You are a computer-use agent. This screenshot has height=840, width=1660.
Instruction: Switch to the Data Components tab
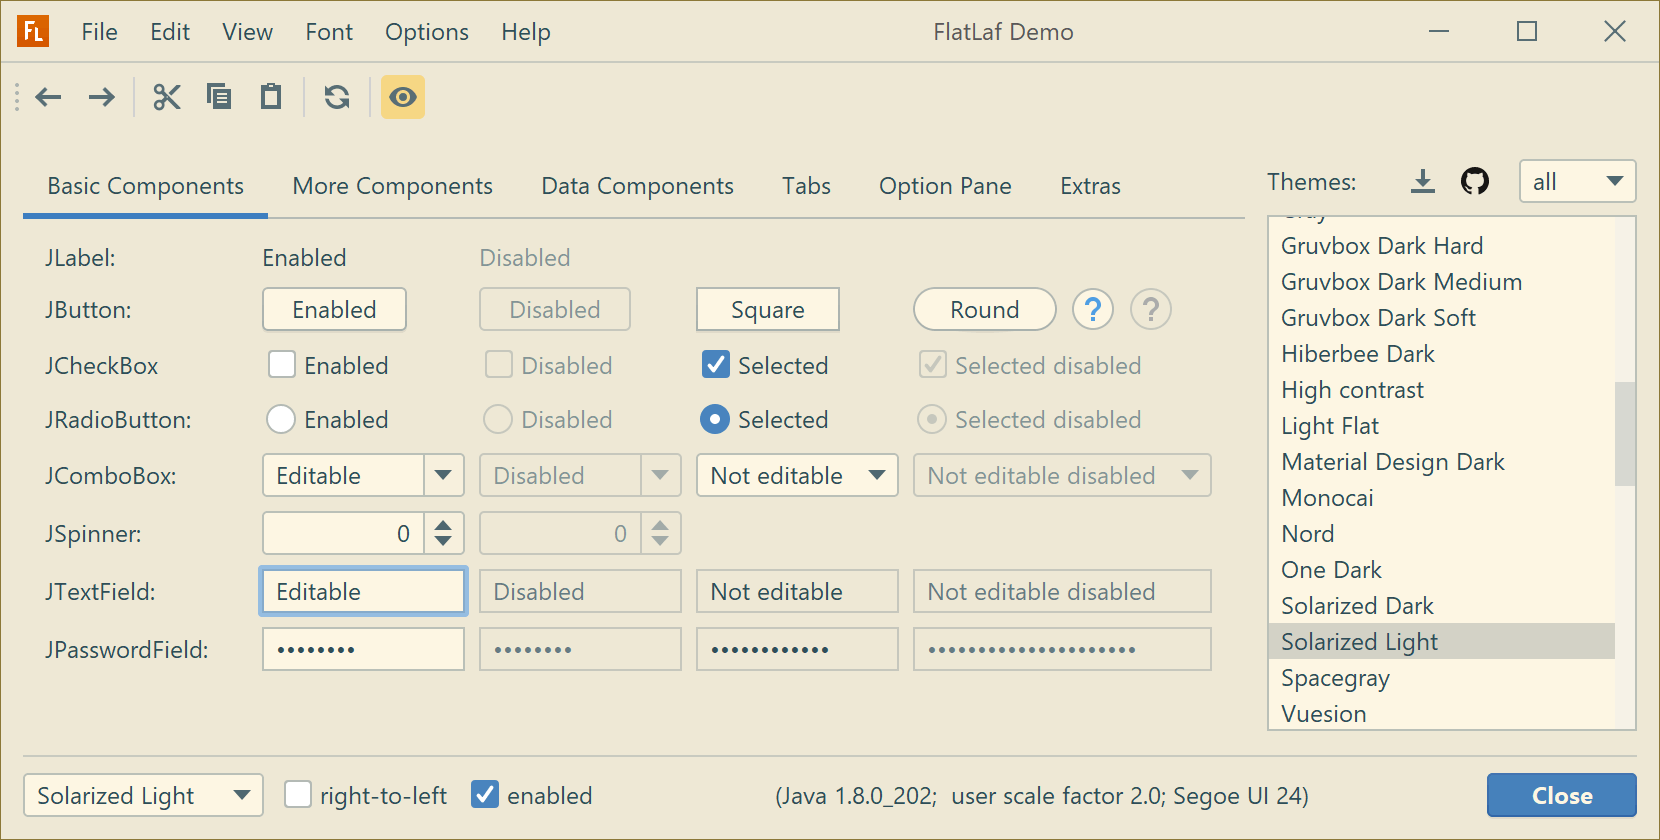click(637, 186)
